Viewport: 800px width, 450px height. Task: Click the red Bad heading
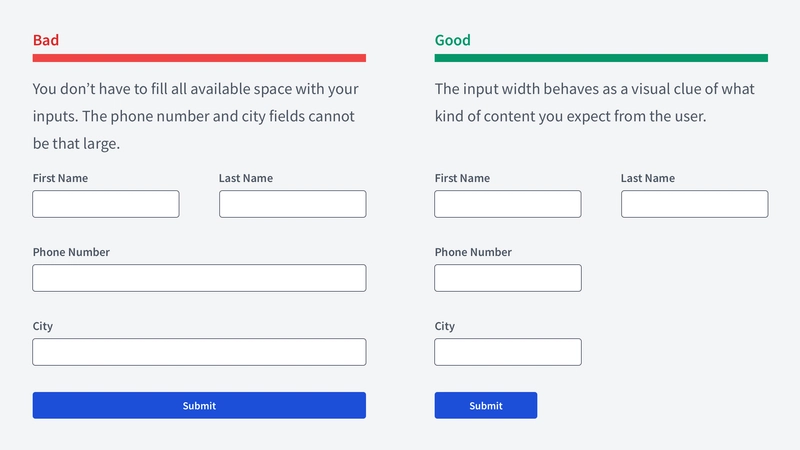[x=46, y=40]
